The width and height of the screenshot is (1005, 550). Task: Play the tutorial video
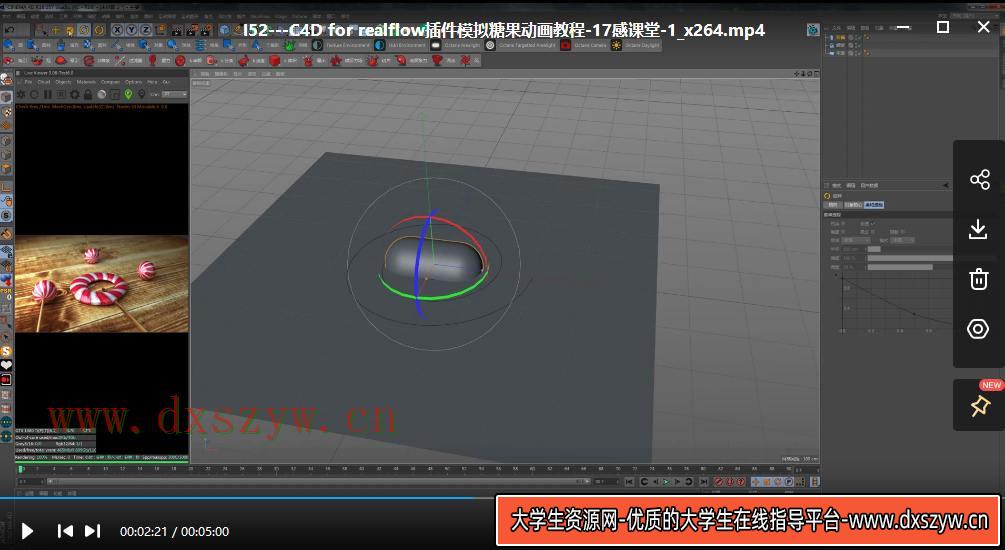[x=27, y=531]
